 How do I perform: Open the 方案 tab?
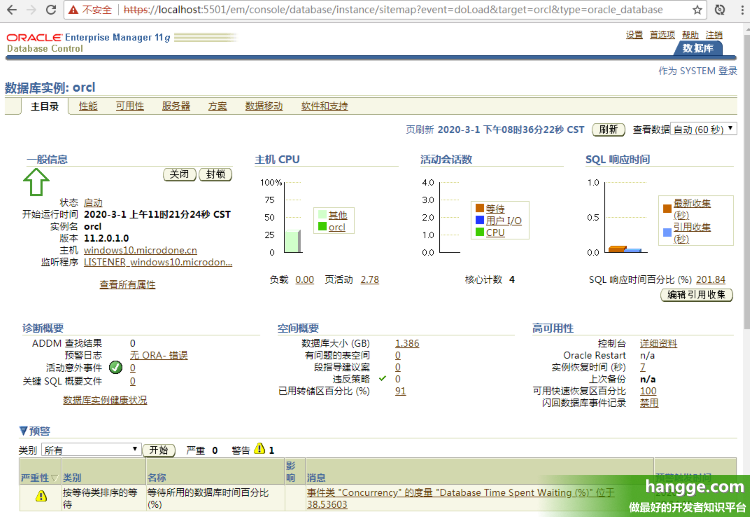(x=218, y=106)
